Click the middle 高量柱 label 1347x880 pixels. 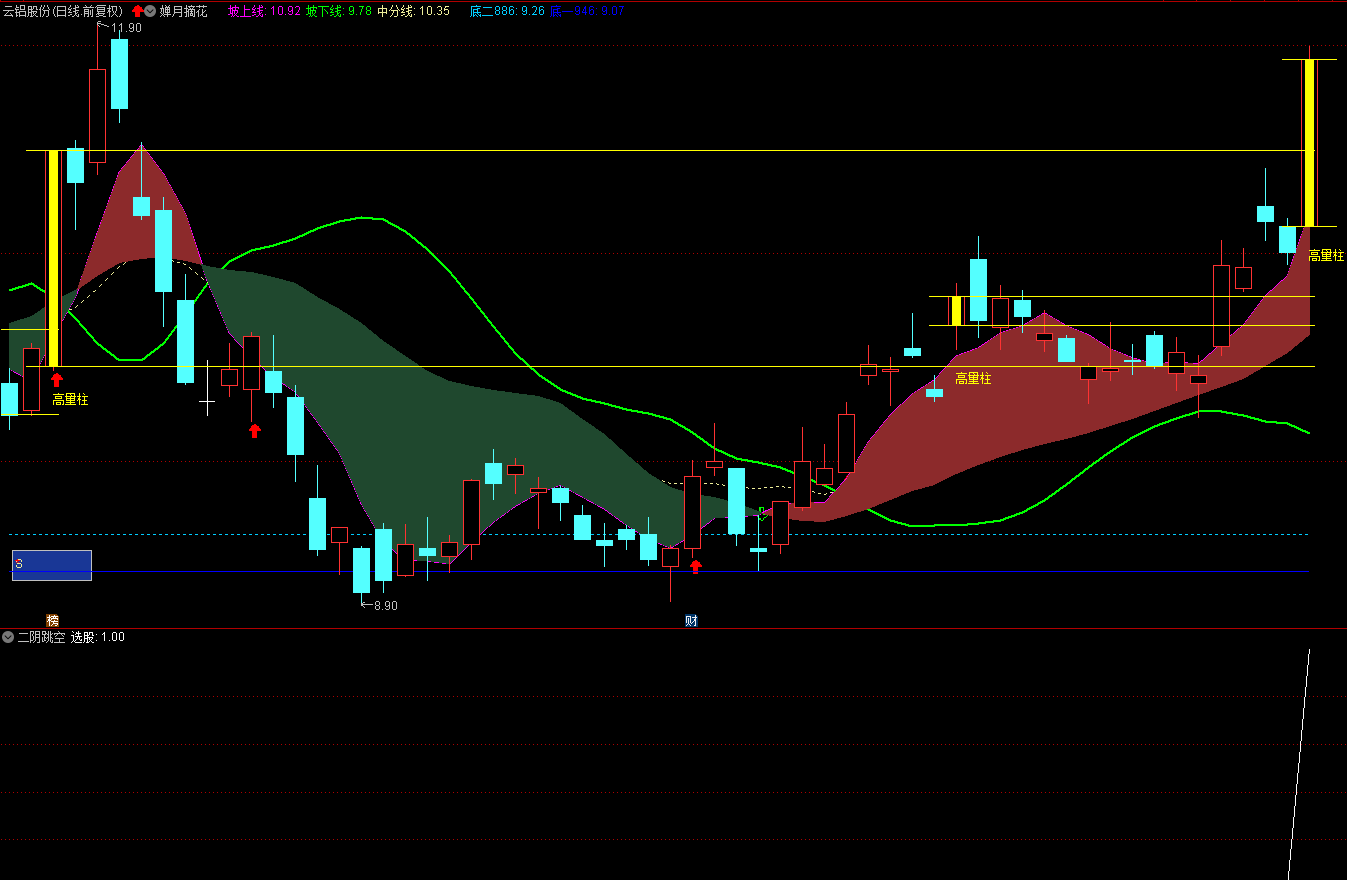[x=973, y=378]
